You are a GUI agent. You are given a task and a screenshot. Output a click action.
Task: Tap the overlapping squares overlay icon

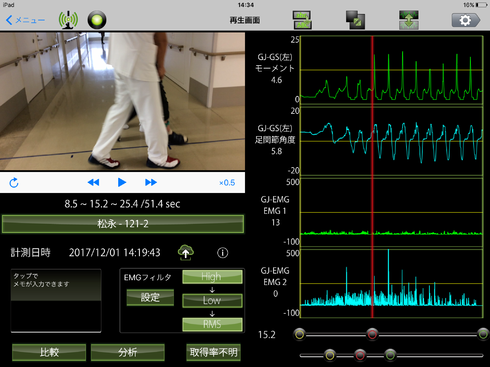(355, 20)
